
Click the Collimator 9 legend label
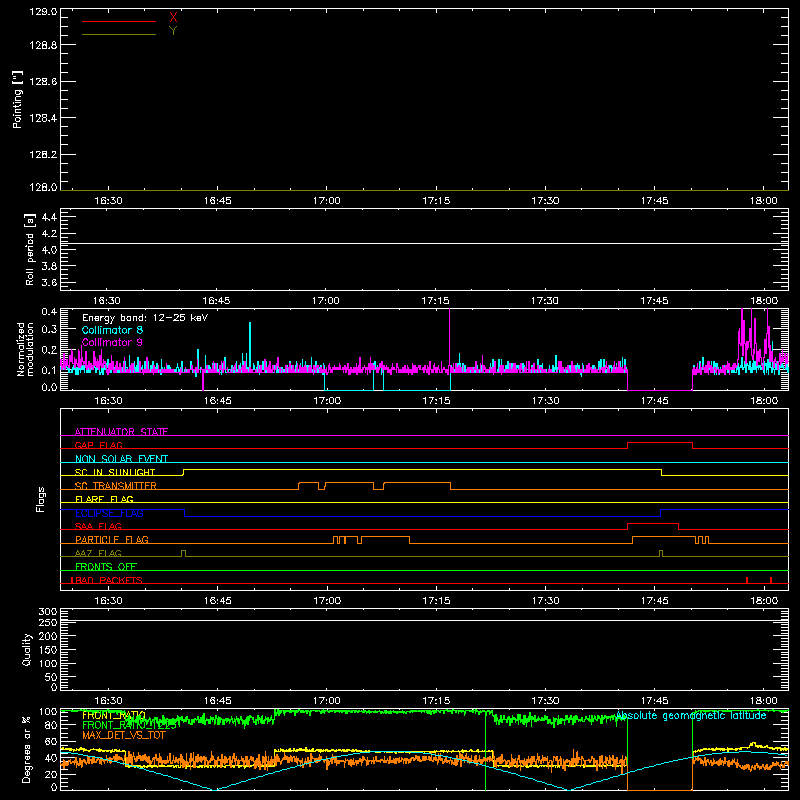pyautogui.click(x=112, y=342)
